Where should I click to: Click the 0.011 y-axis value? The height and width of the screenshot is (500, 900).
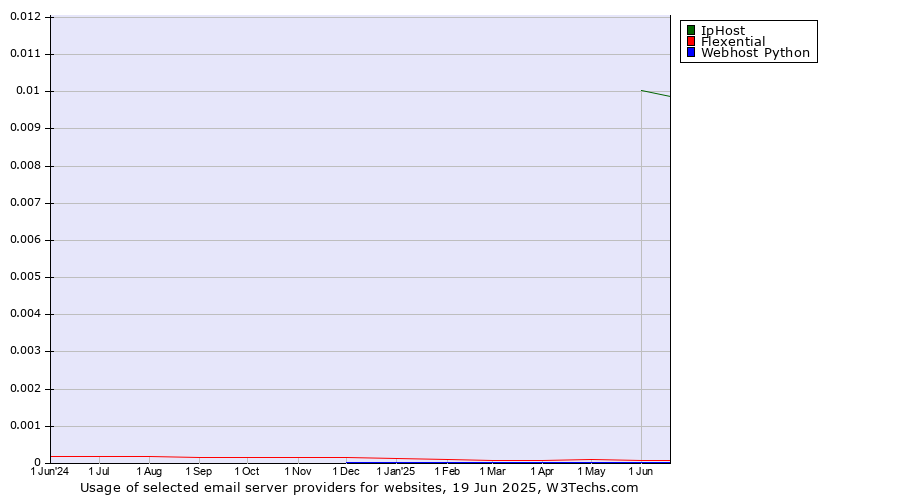26,53
